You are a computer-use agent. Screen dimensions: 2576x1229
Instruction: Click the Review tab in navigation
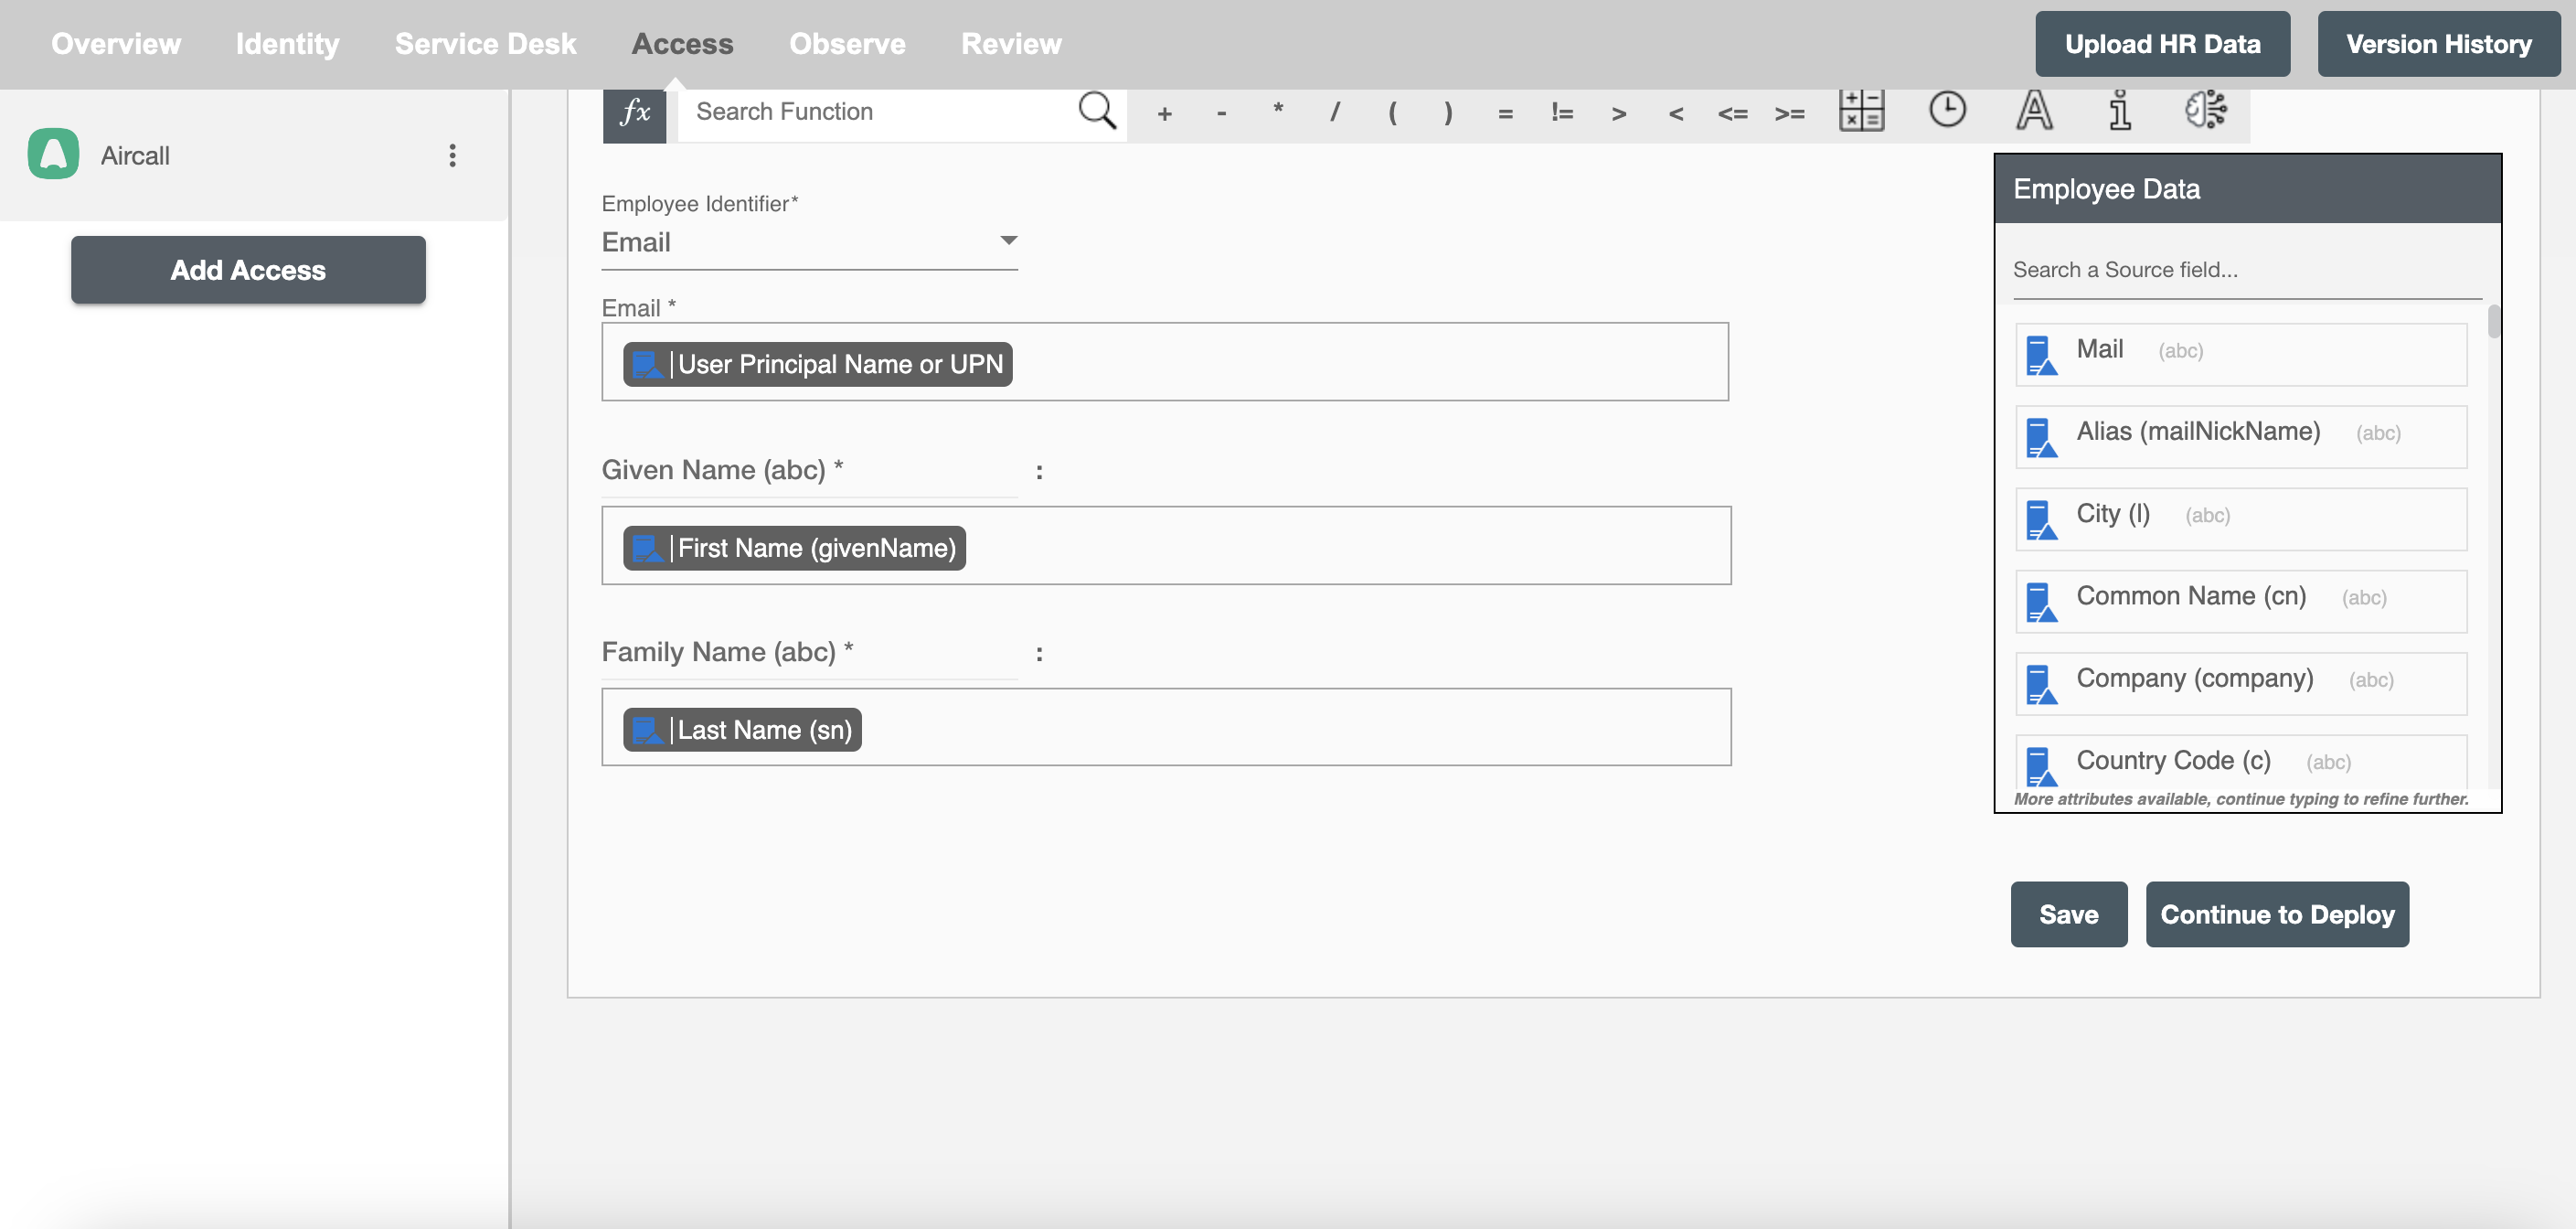pyautogui.click(x=1010, y=41)
